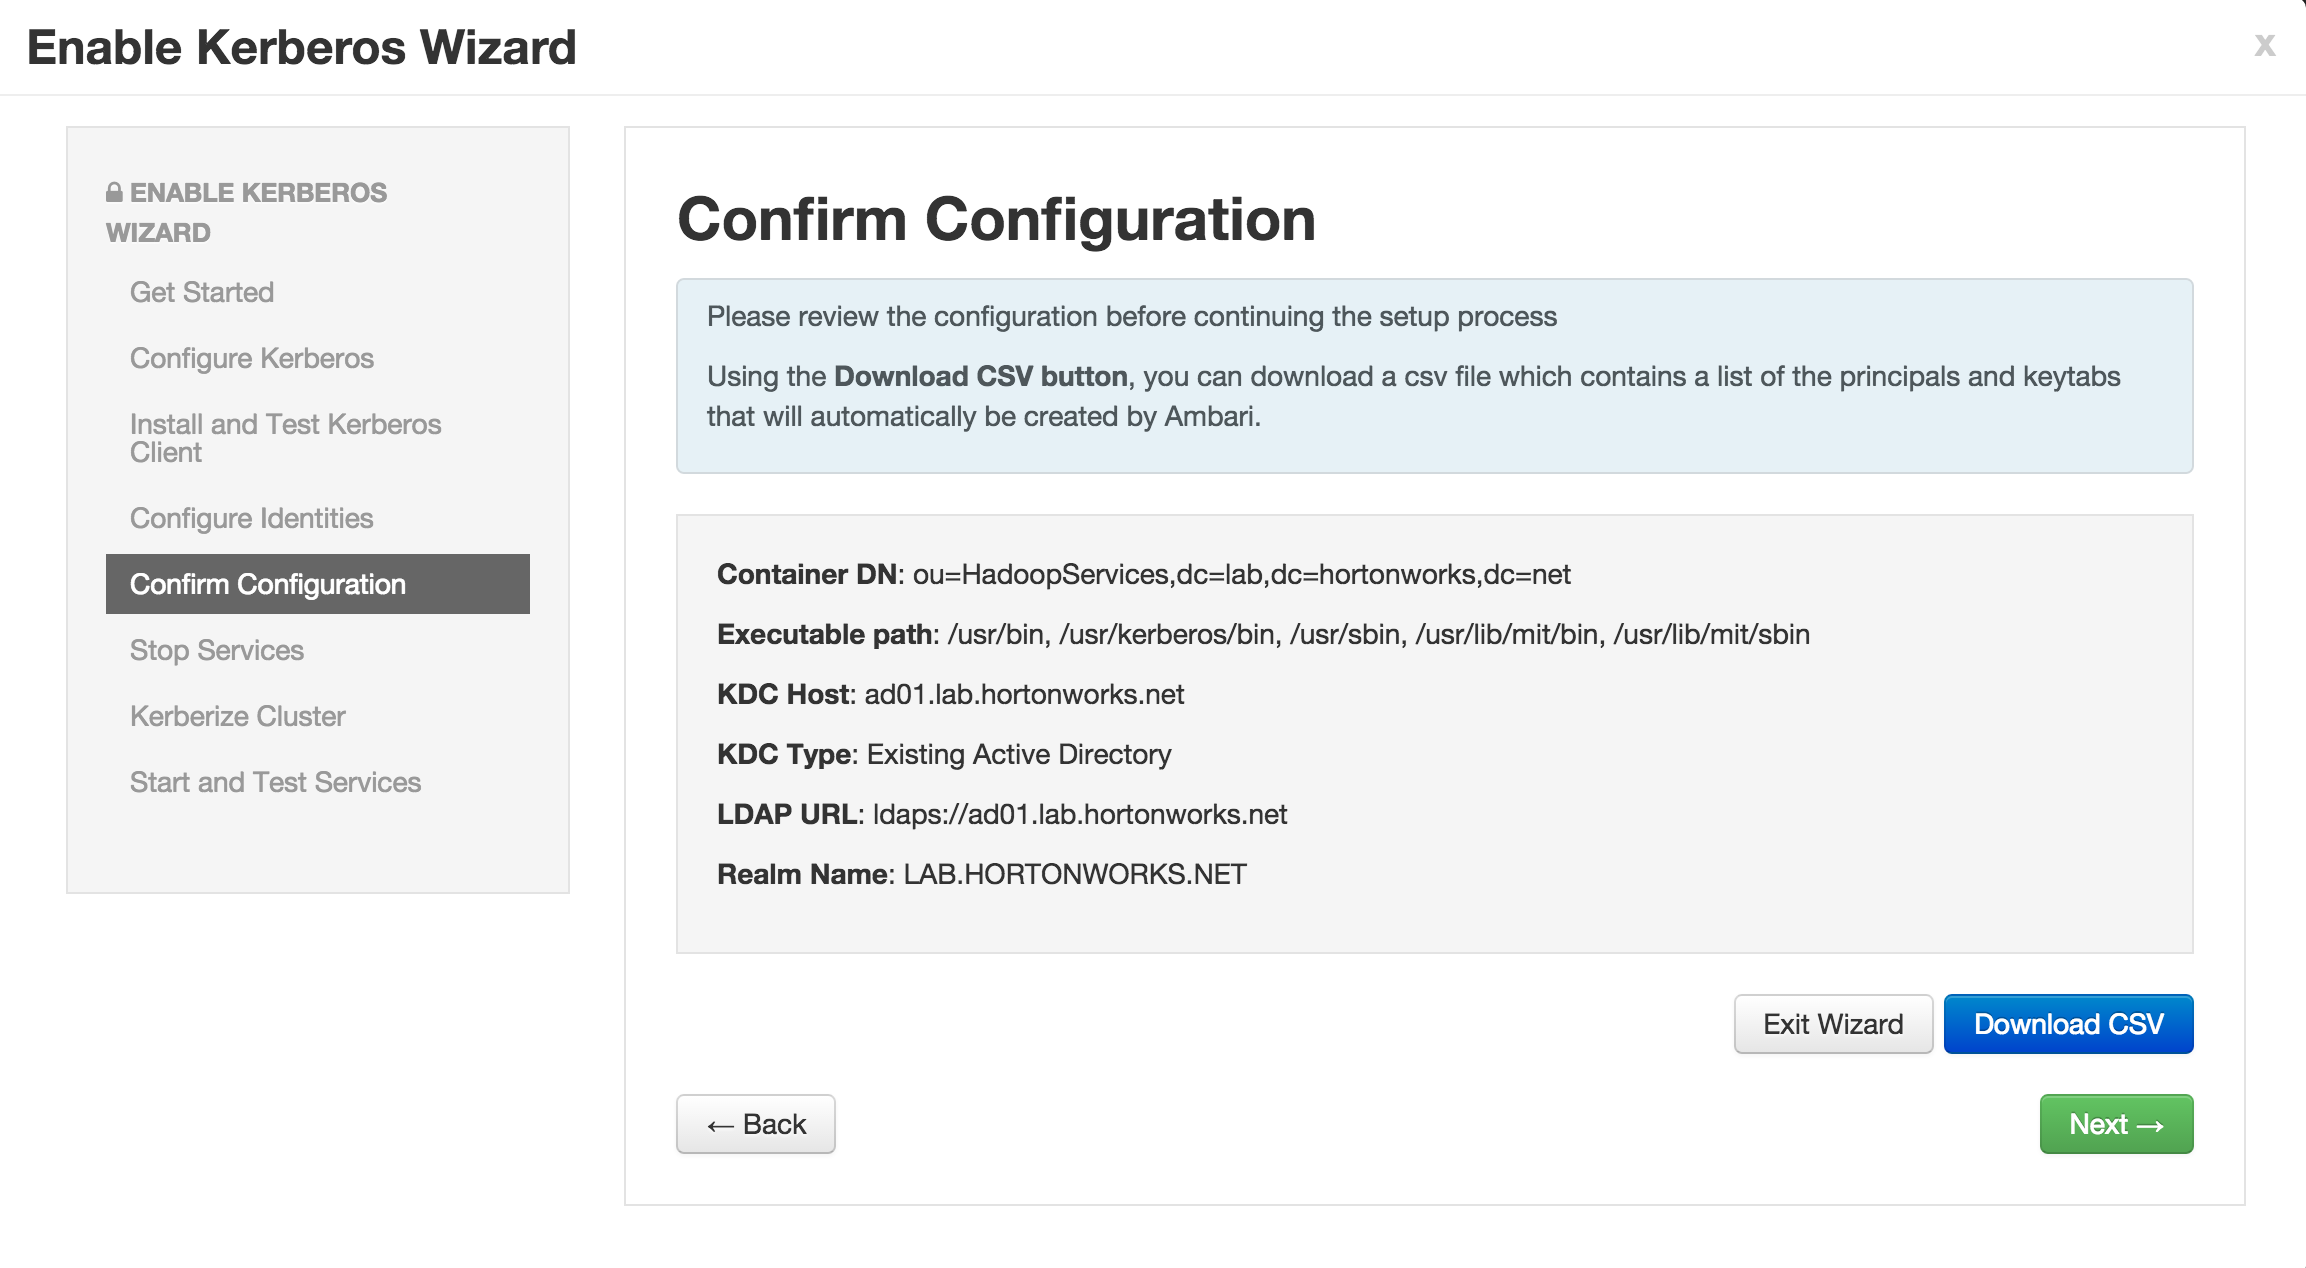Click the Container DN value text
Image resolution: width=2306 pixels, height=1268 pixels.
pyautogui.click(x=1242, y=574)
